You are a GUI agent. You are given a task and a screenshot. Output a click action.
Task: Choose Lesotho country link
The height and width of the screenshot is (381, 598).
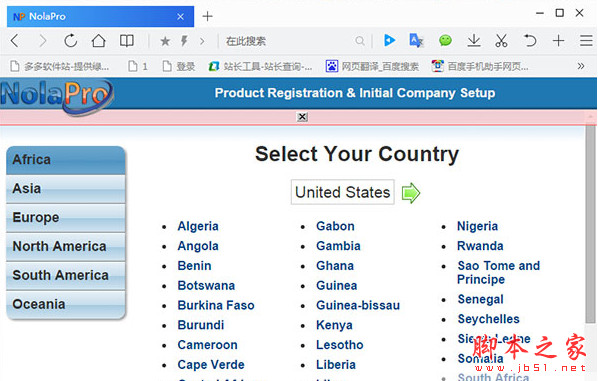[x=340, y=345]
